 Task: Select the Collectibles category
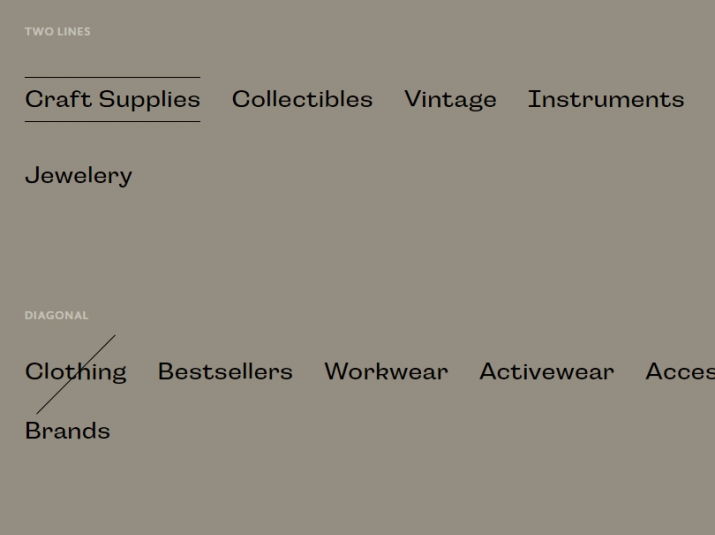[x=302, y=99]
